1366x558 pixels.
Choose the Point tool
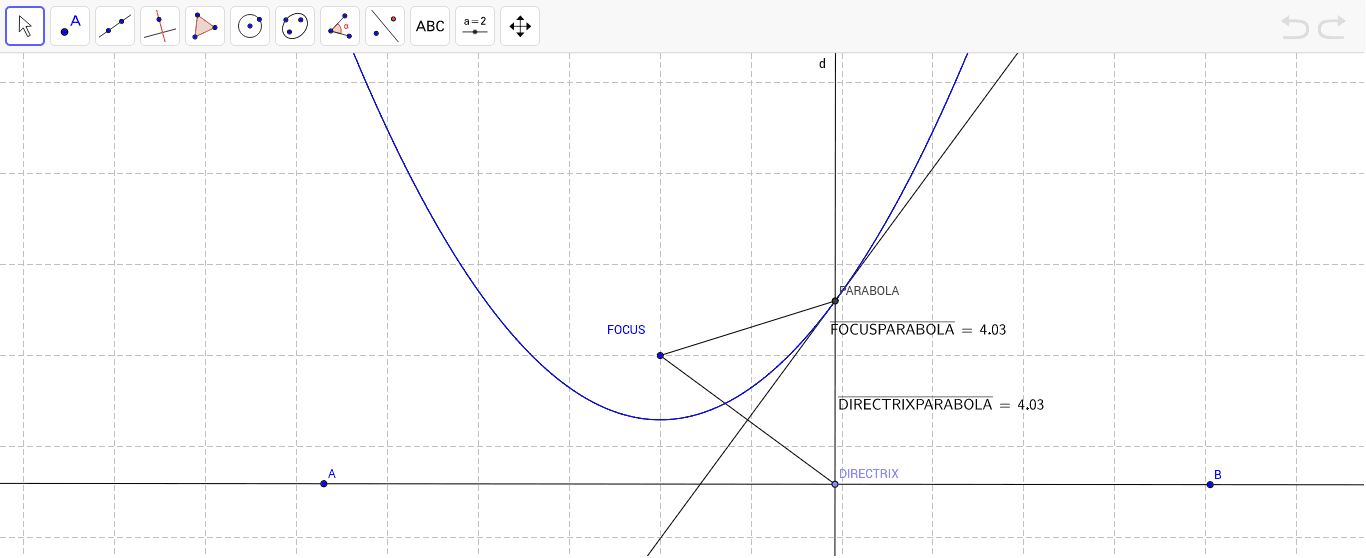tap(70, 26)
